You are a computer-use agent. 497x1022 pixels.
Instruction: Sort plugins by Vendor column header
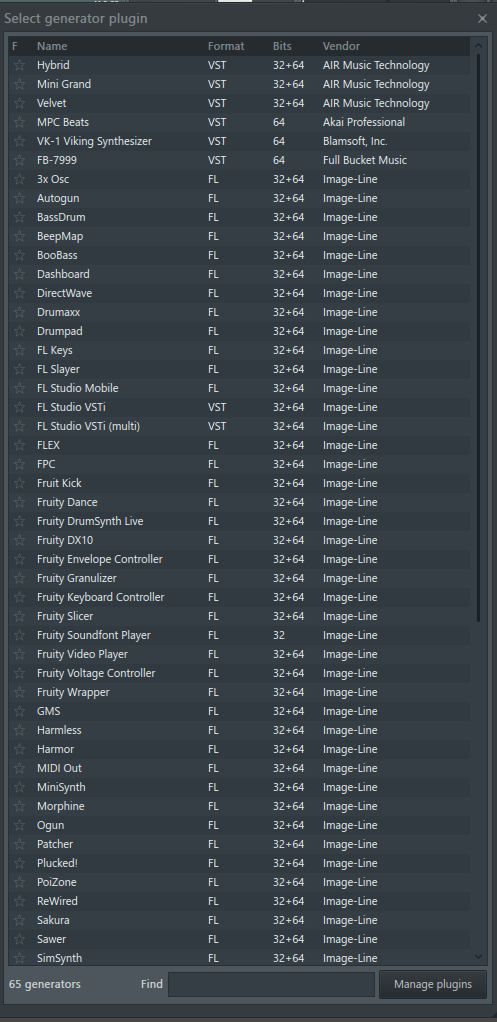341,46
